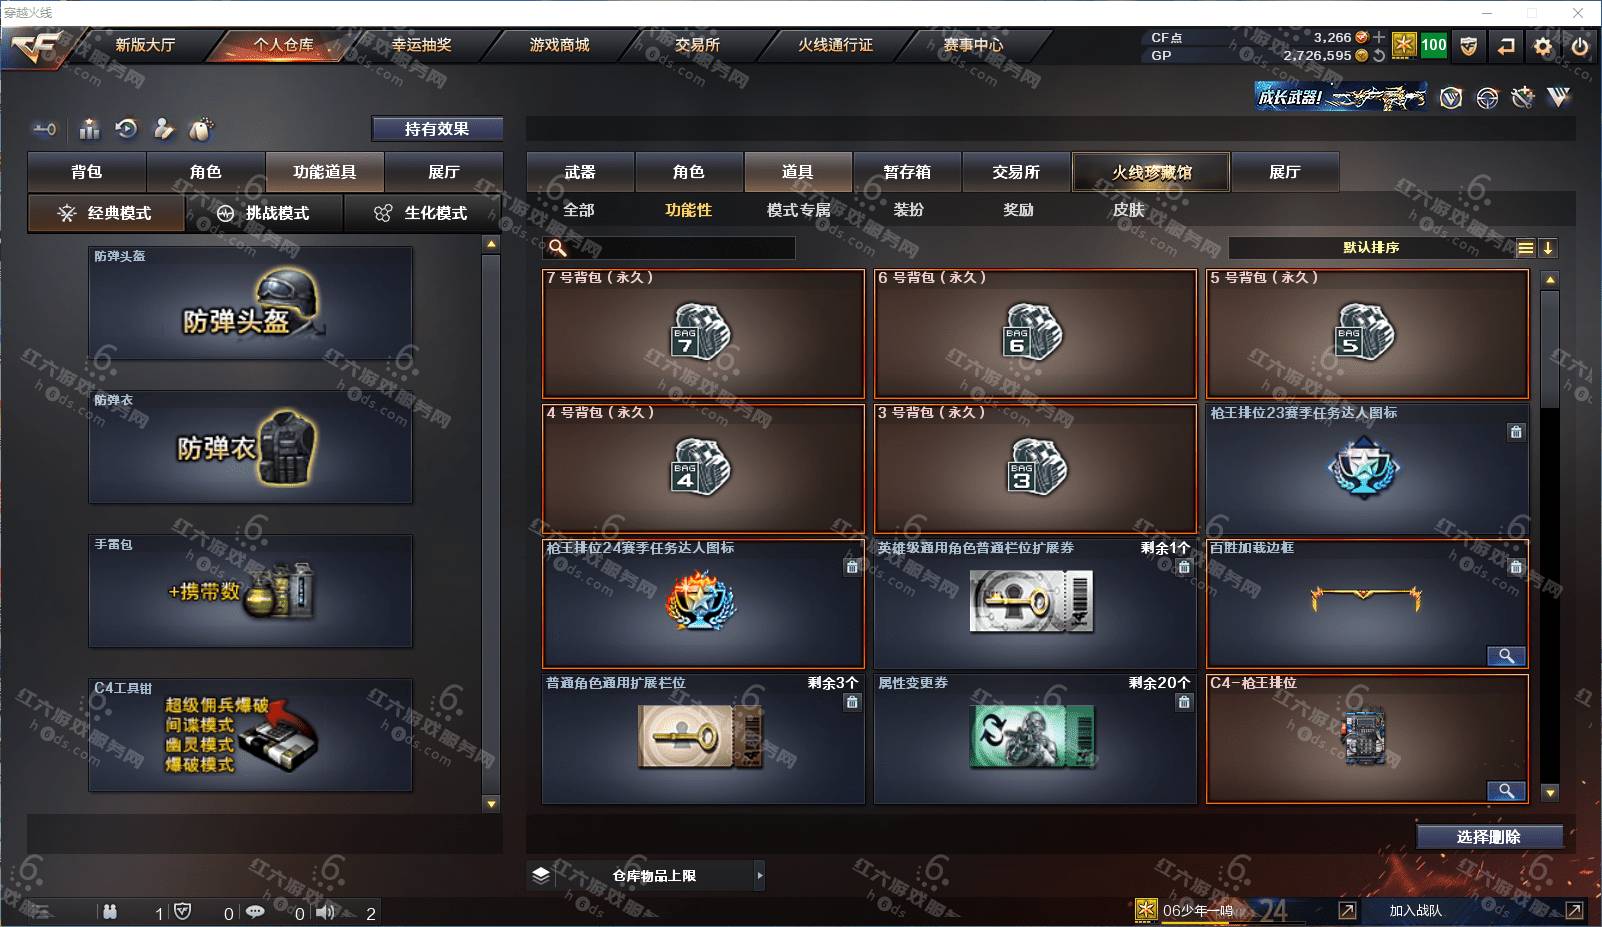The width and height of the screenshot is (1602, 927).
Task: Click the plus icon next to CF点
Action: point(1379,37)
